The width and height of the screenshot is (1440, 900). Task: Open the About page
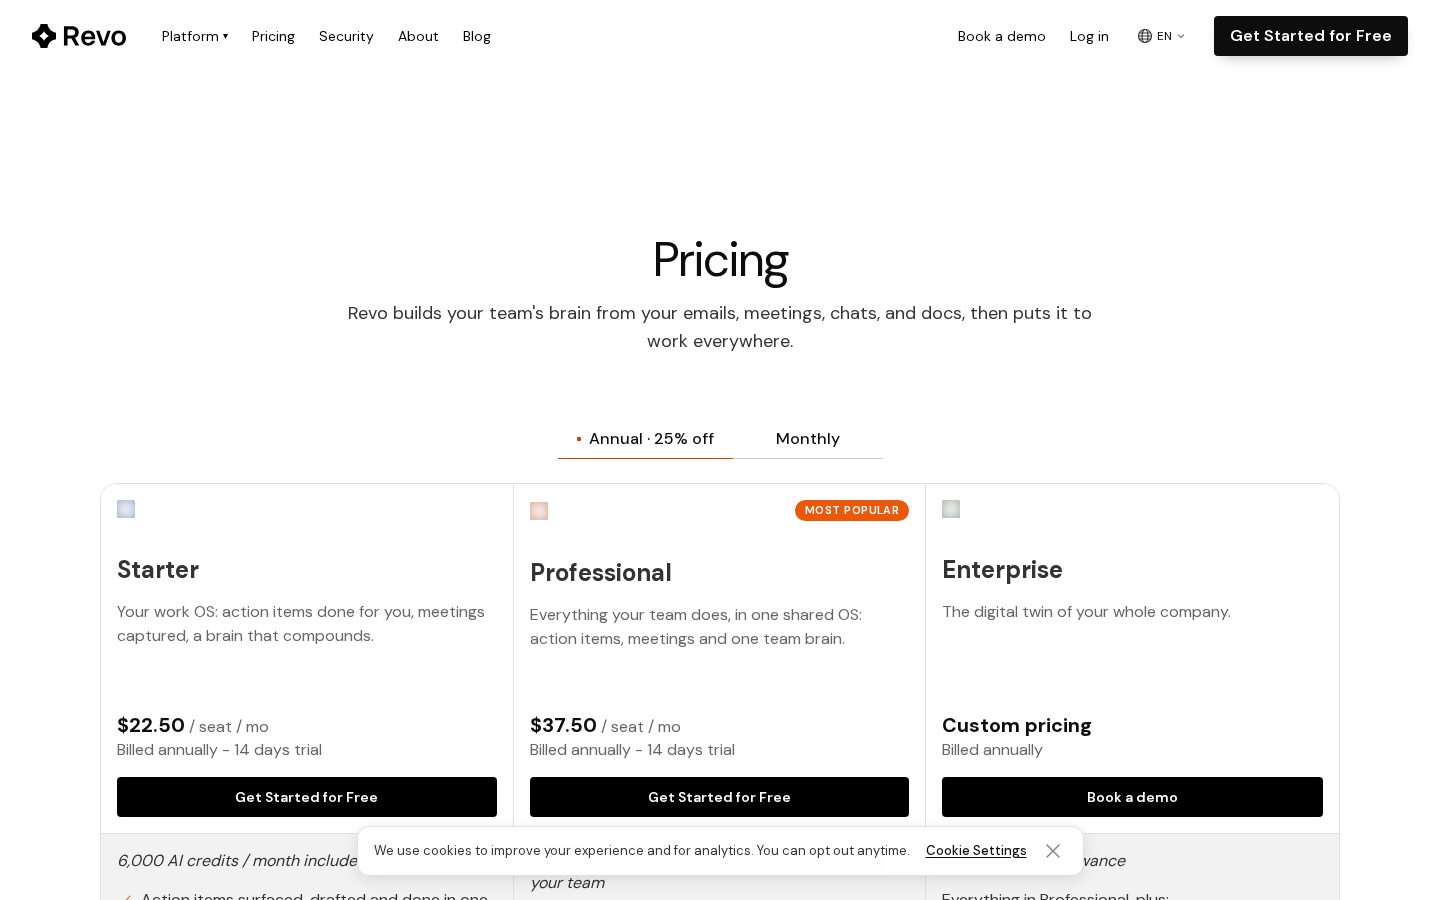[418, 36]
